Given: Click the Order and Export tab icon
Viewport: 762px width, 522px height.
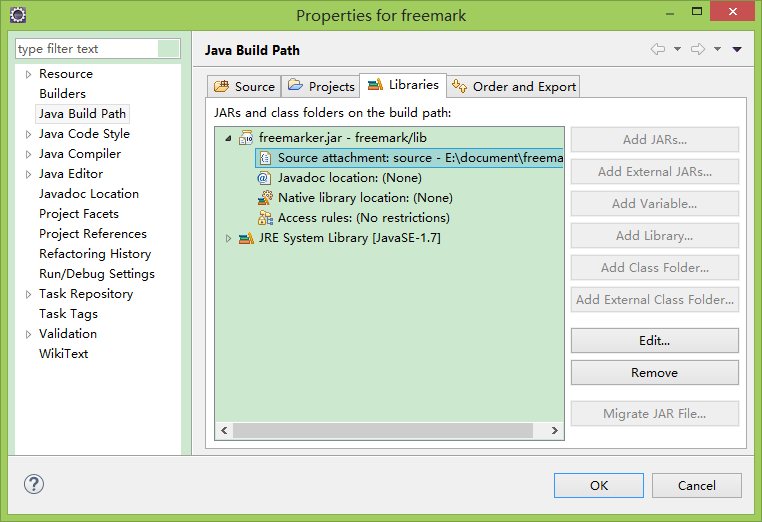Looking at the screenshot, I should coord(459,86).
